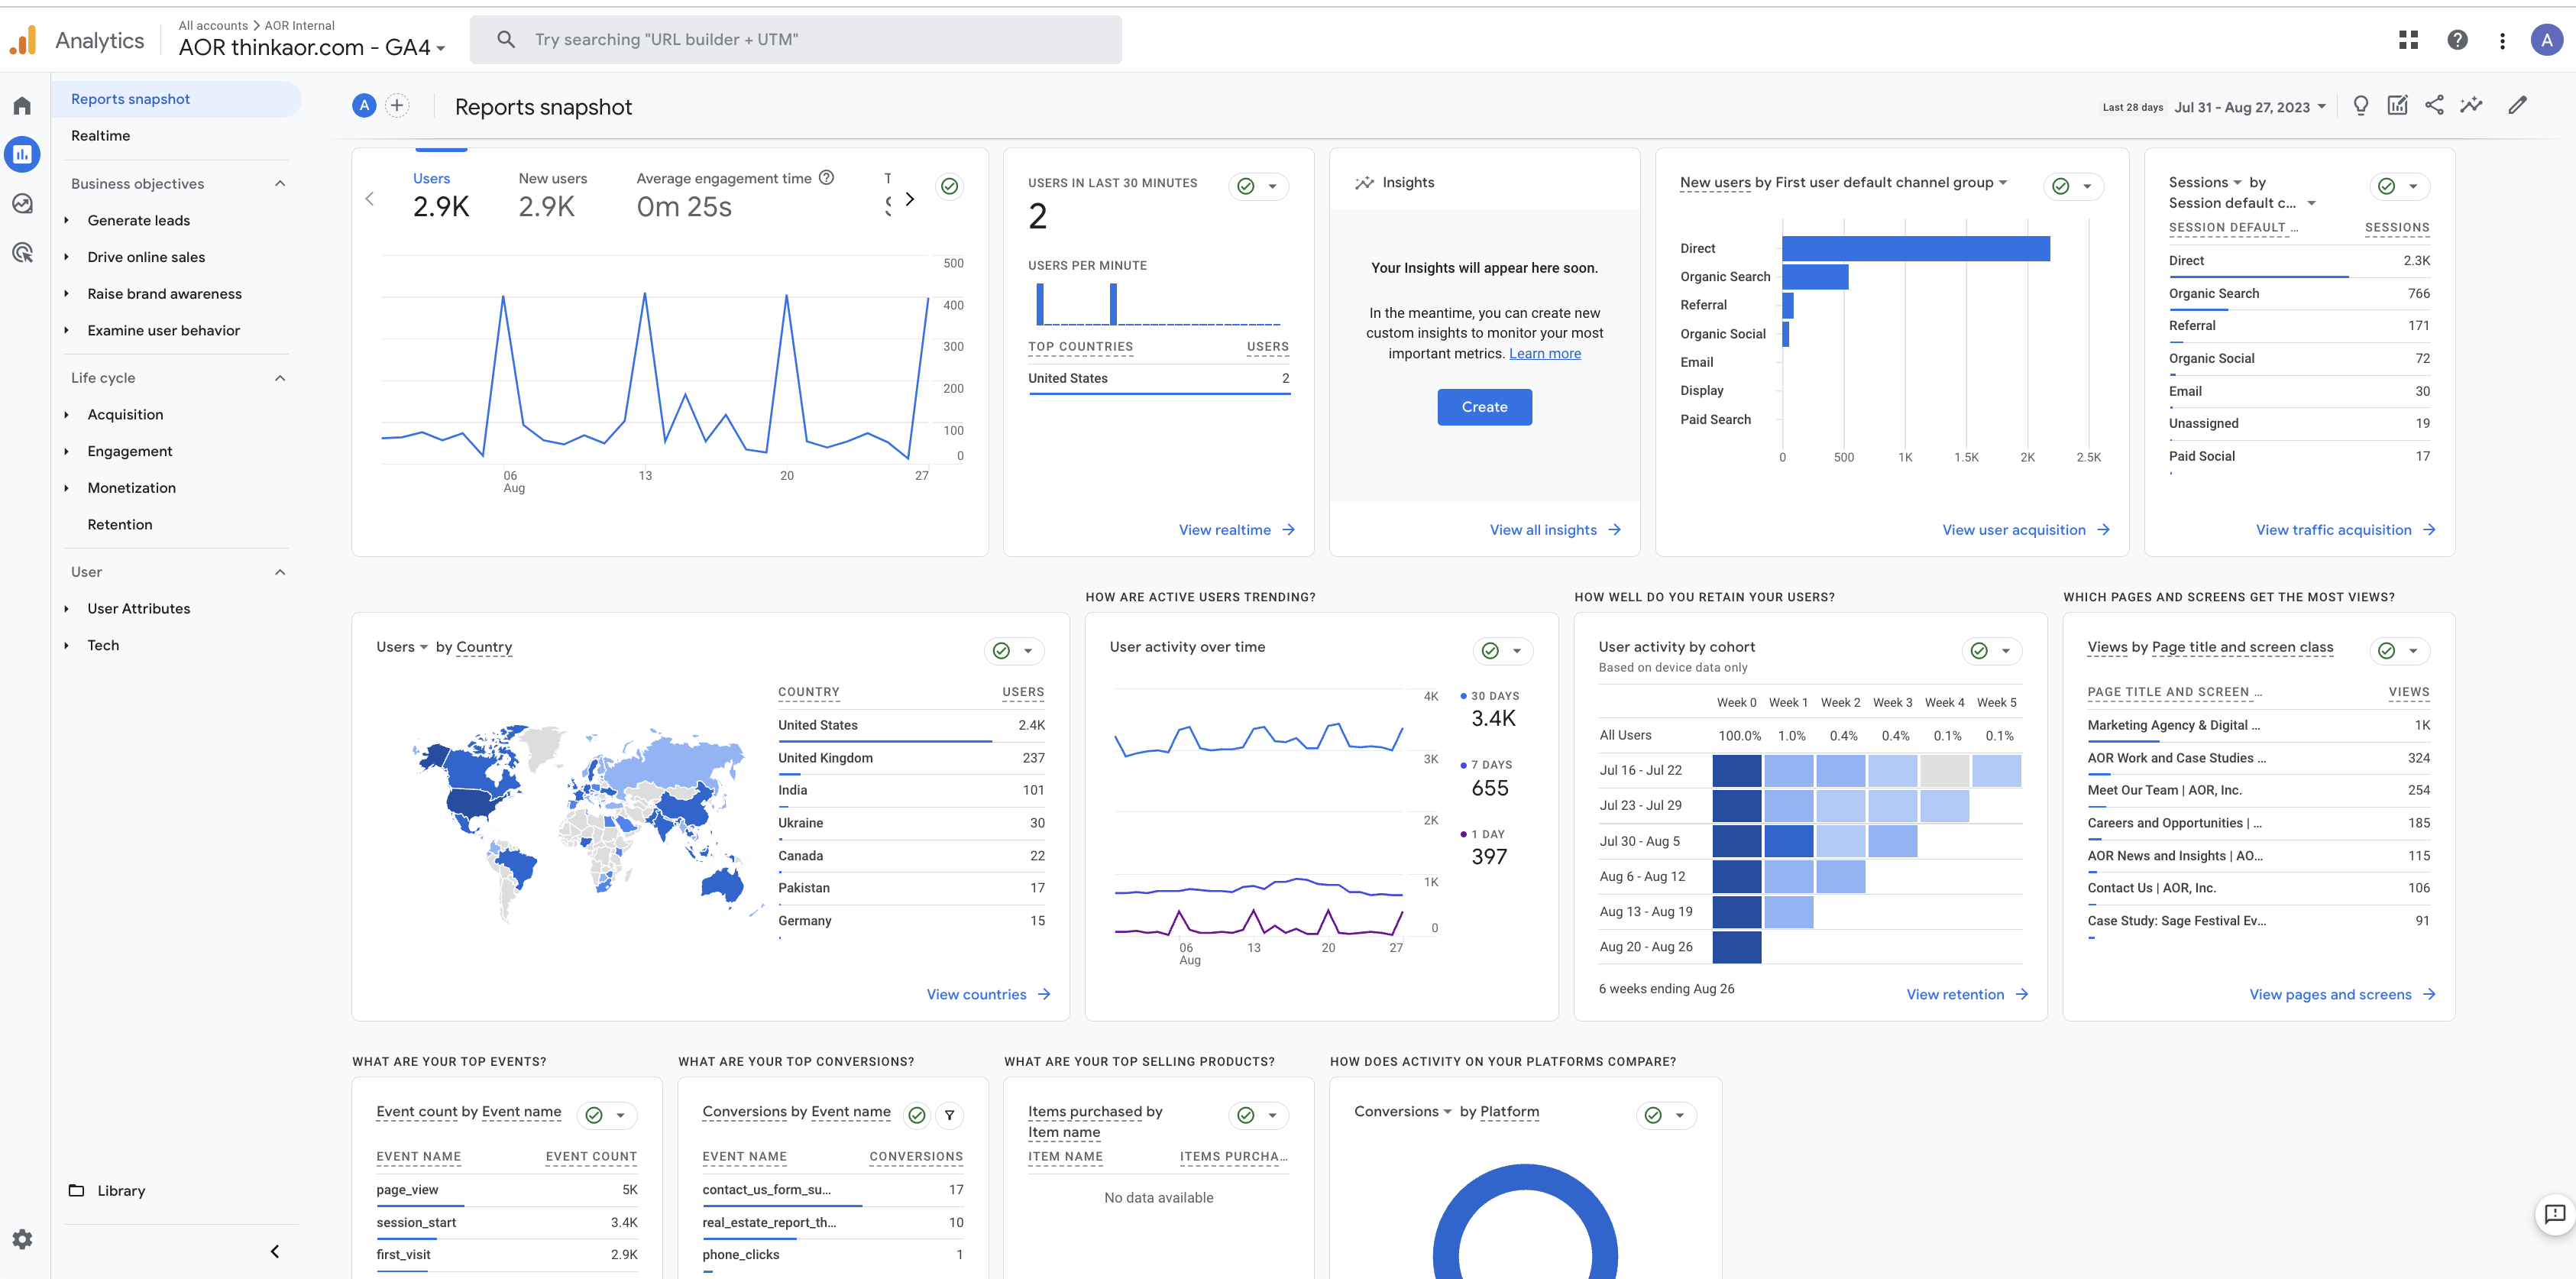Click the Library folder icon
The width and height of the screenshot is (2576, 1279).
76,1190
